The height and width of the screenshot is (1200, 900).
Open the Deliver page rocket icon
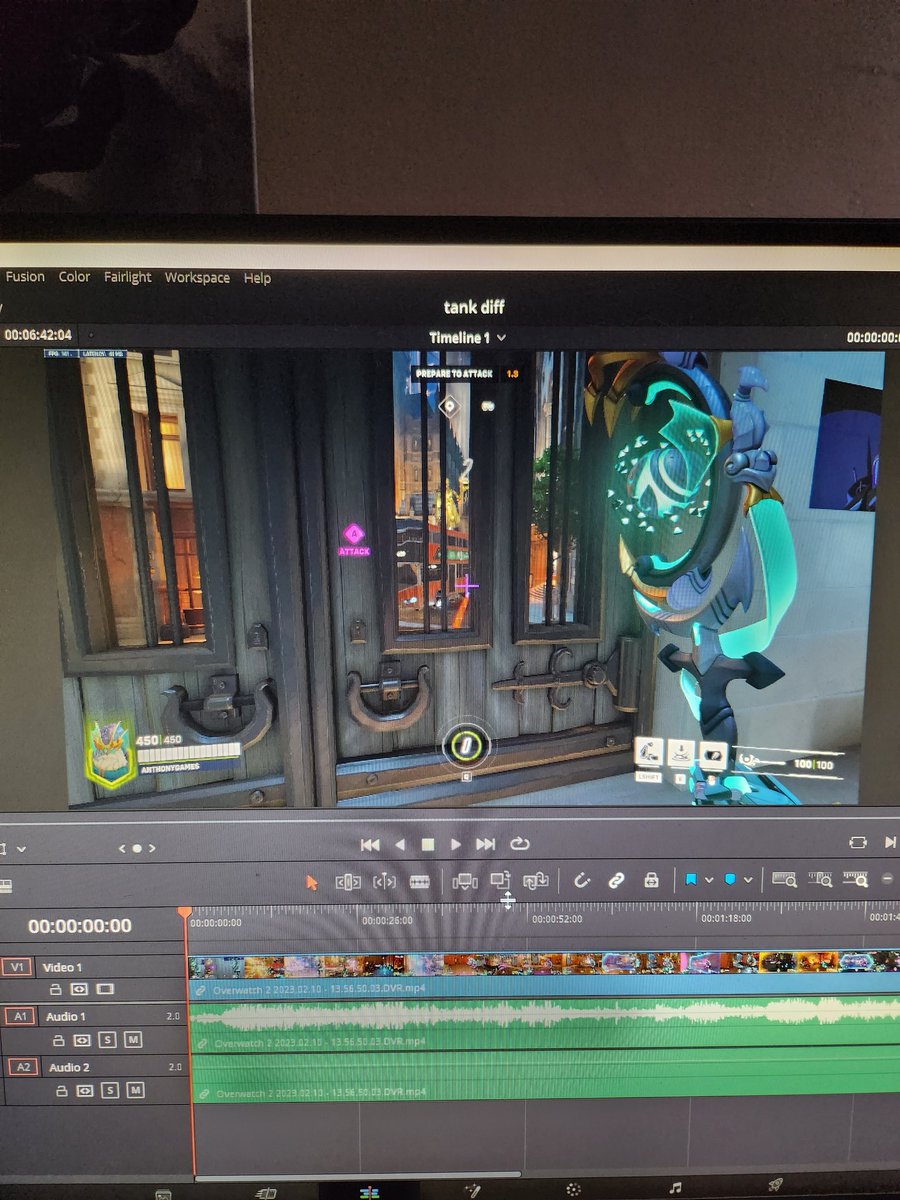click(775, 1186)
